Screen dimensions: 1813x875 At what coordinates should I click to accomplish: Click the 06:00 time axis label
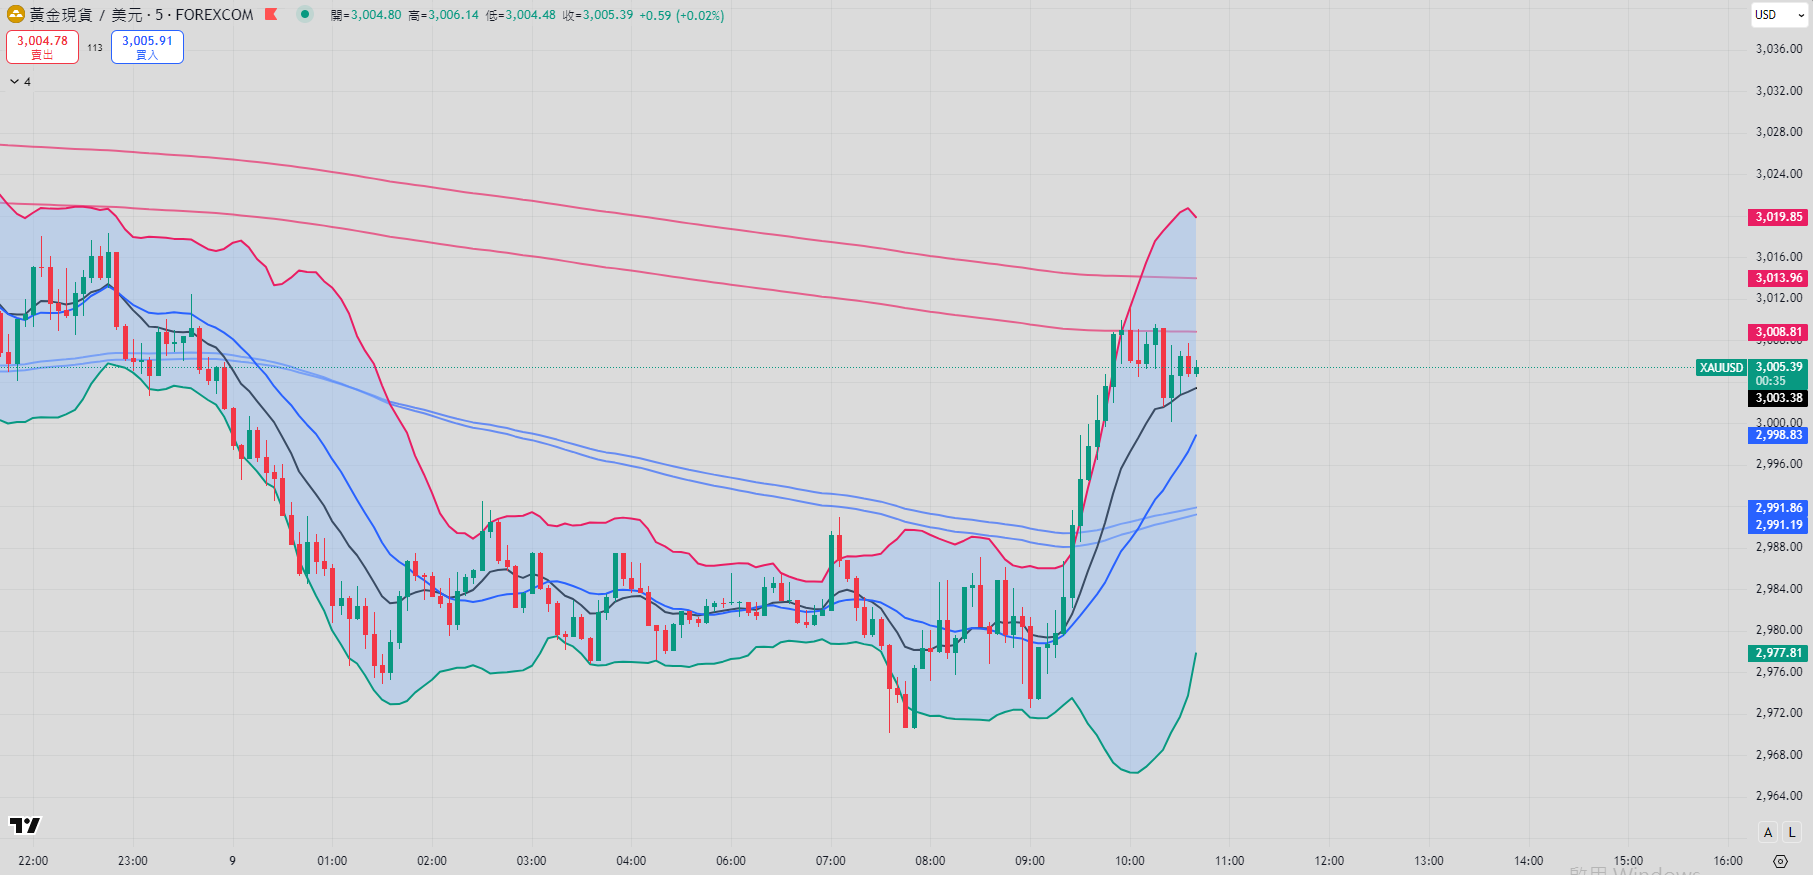pyautogui.click(x=731, y=861)
